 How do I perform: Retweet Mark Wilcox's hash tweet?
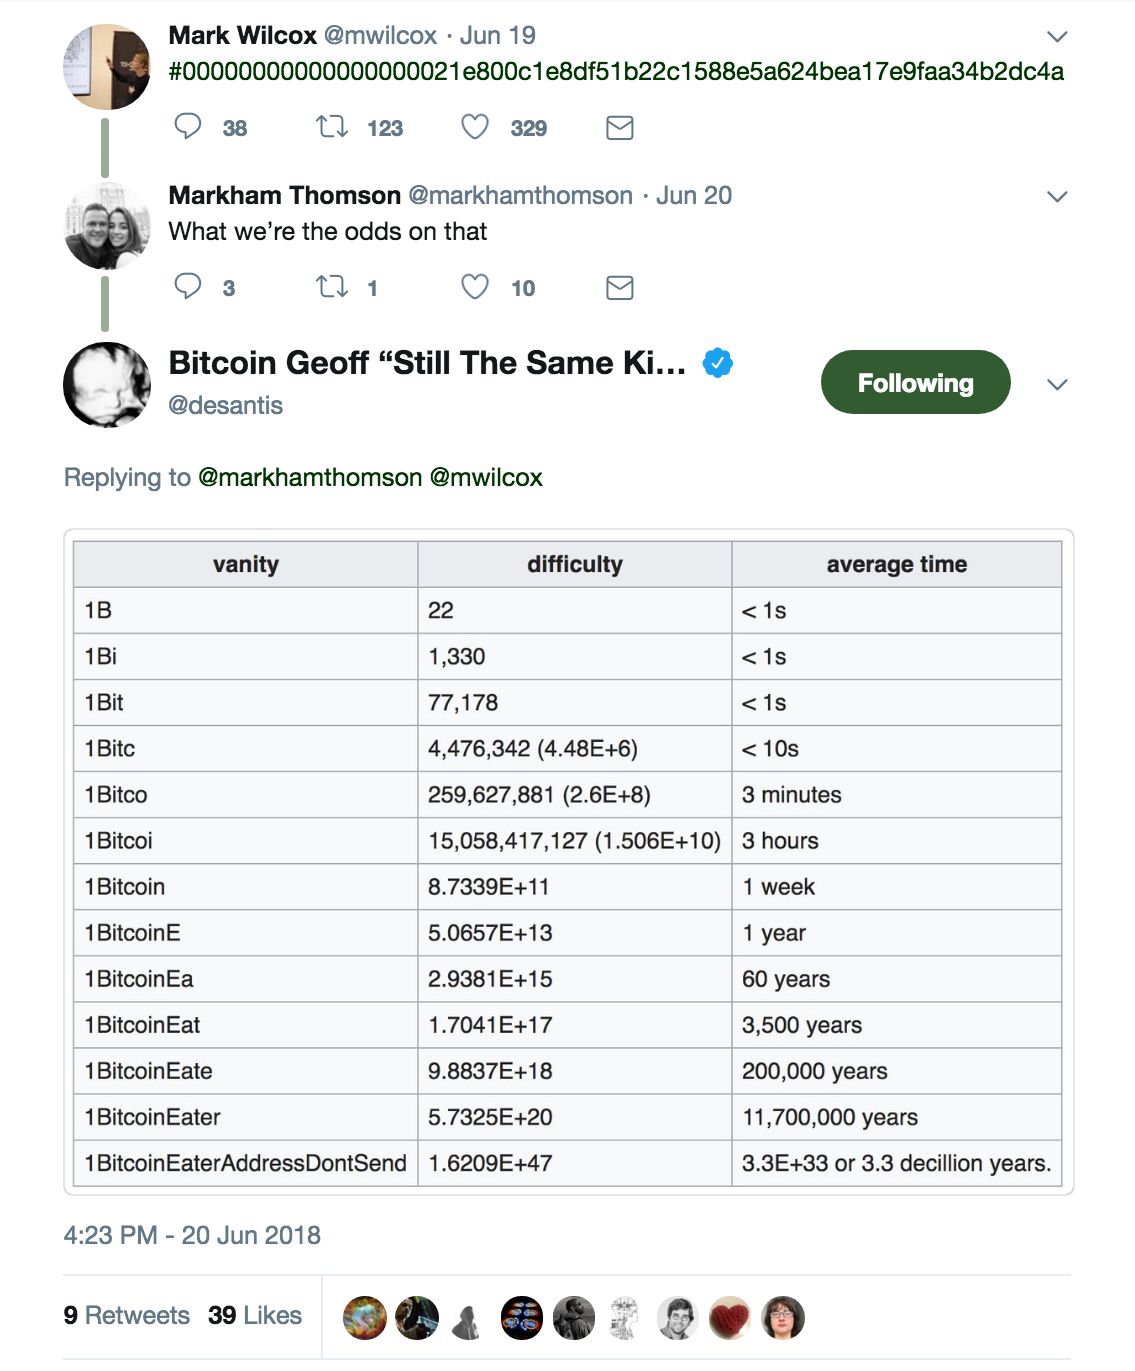[331, 127]
